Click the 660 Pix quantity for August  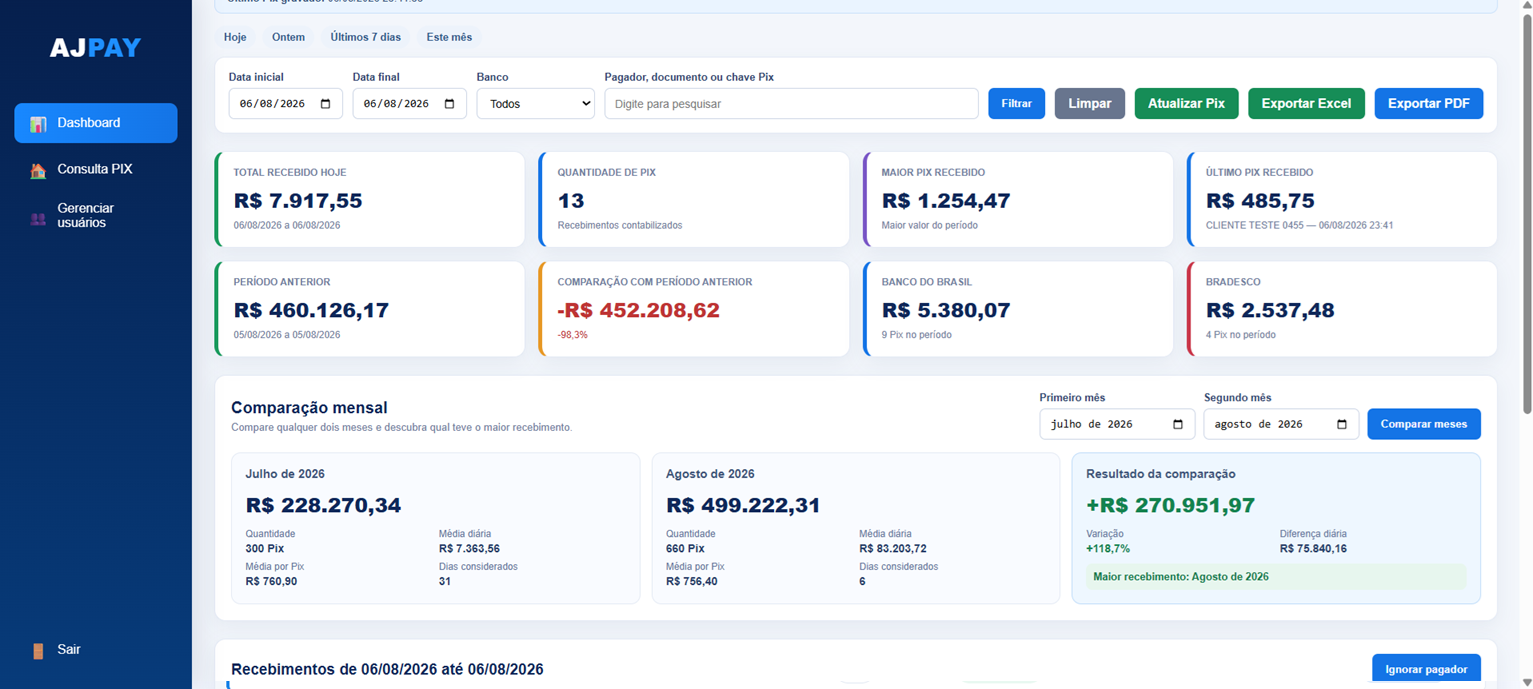tap(685, 549)
